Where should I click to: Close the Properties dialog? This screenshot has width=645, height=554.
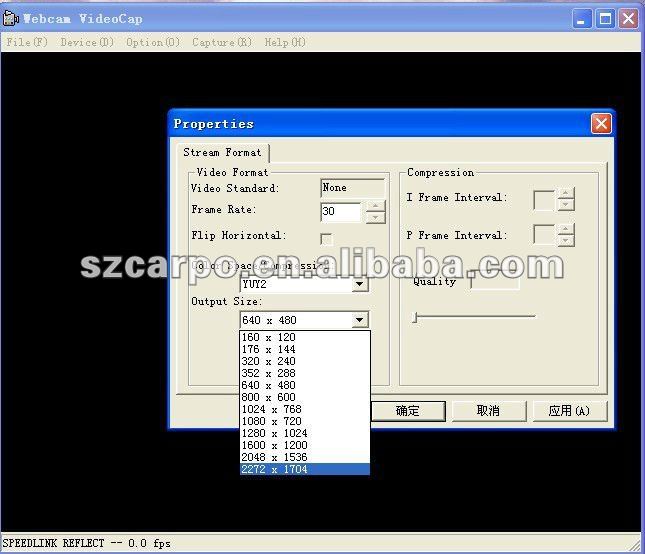[601, 123]
